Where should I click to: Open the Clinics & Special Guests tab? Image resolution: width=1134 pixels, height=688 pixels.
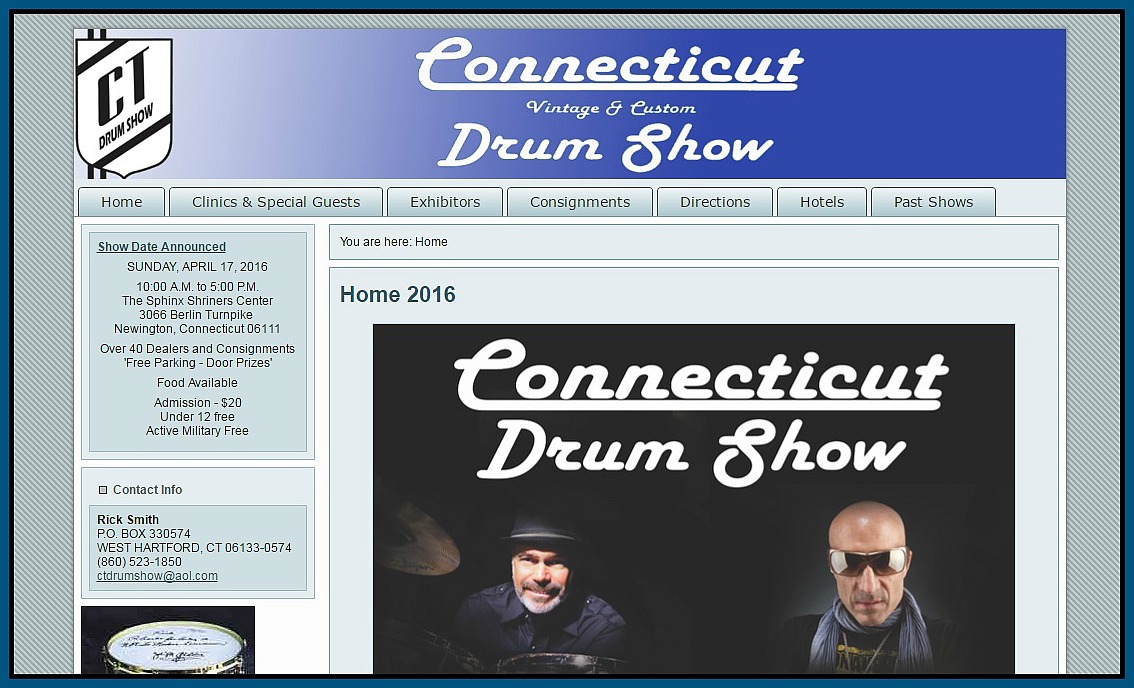(276, 201)
